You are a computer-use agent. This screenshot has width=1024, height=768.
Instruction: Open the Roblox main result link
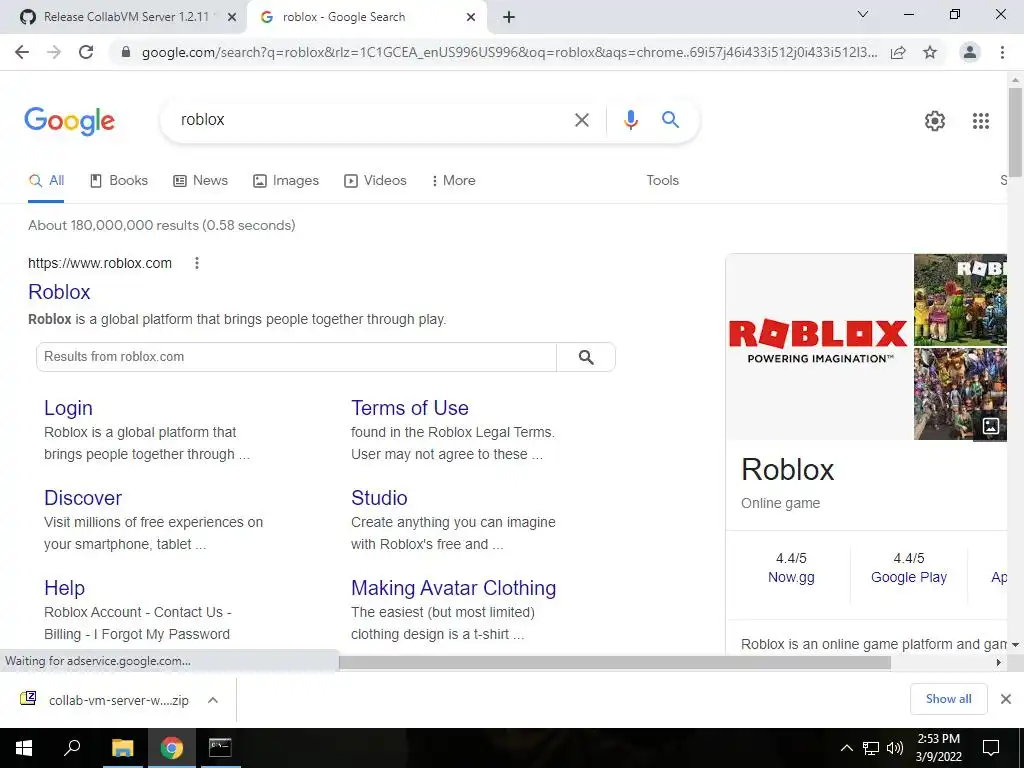click(59, 292)
